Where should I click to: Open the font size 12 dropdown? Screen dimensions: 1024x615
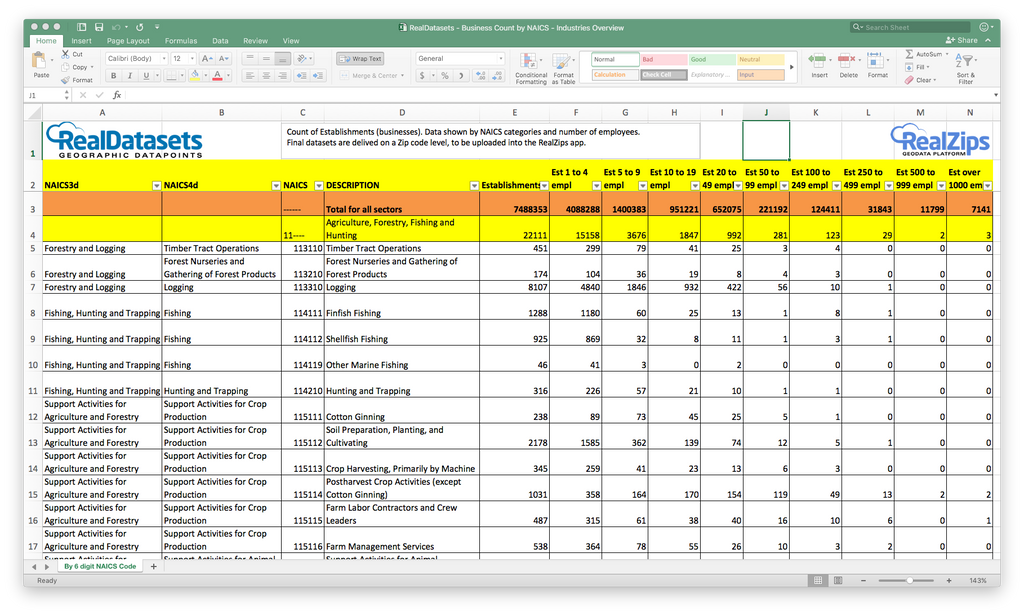(x=191, y=59)
